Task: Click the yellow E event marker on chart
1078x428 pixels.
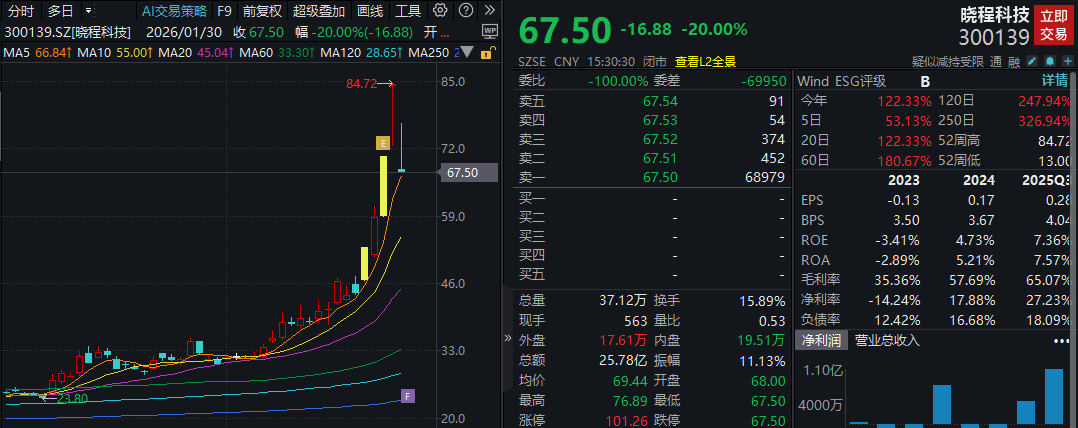Action: [x=382, y=143]
